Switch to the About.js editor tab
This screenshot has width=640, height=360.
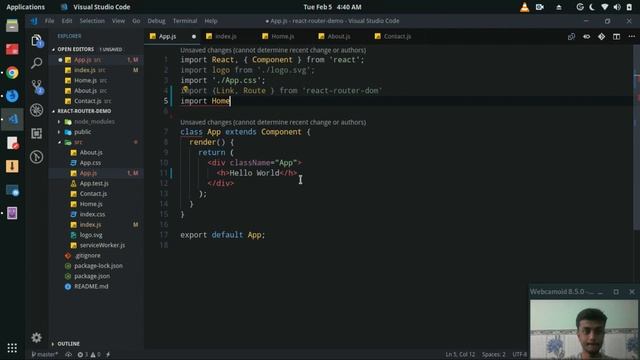point(339,36)
